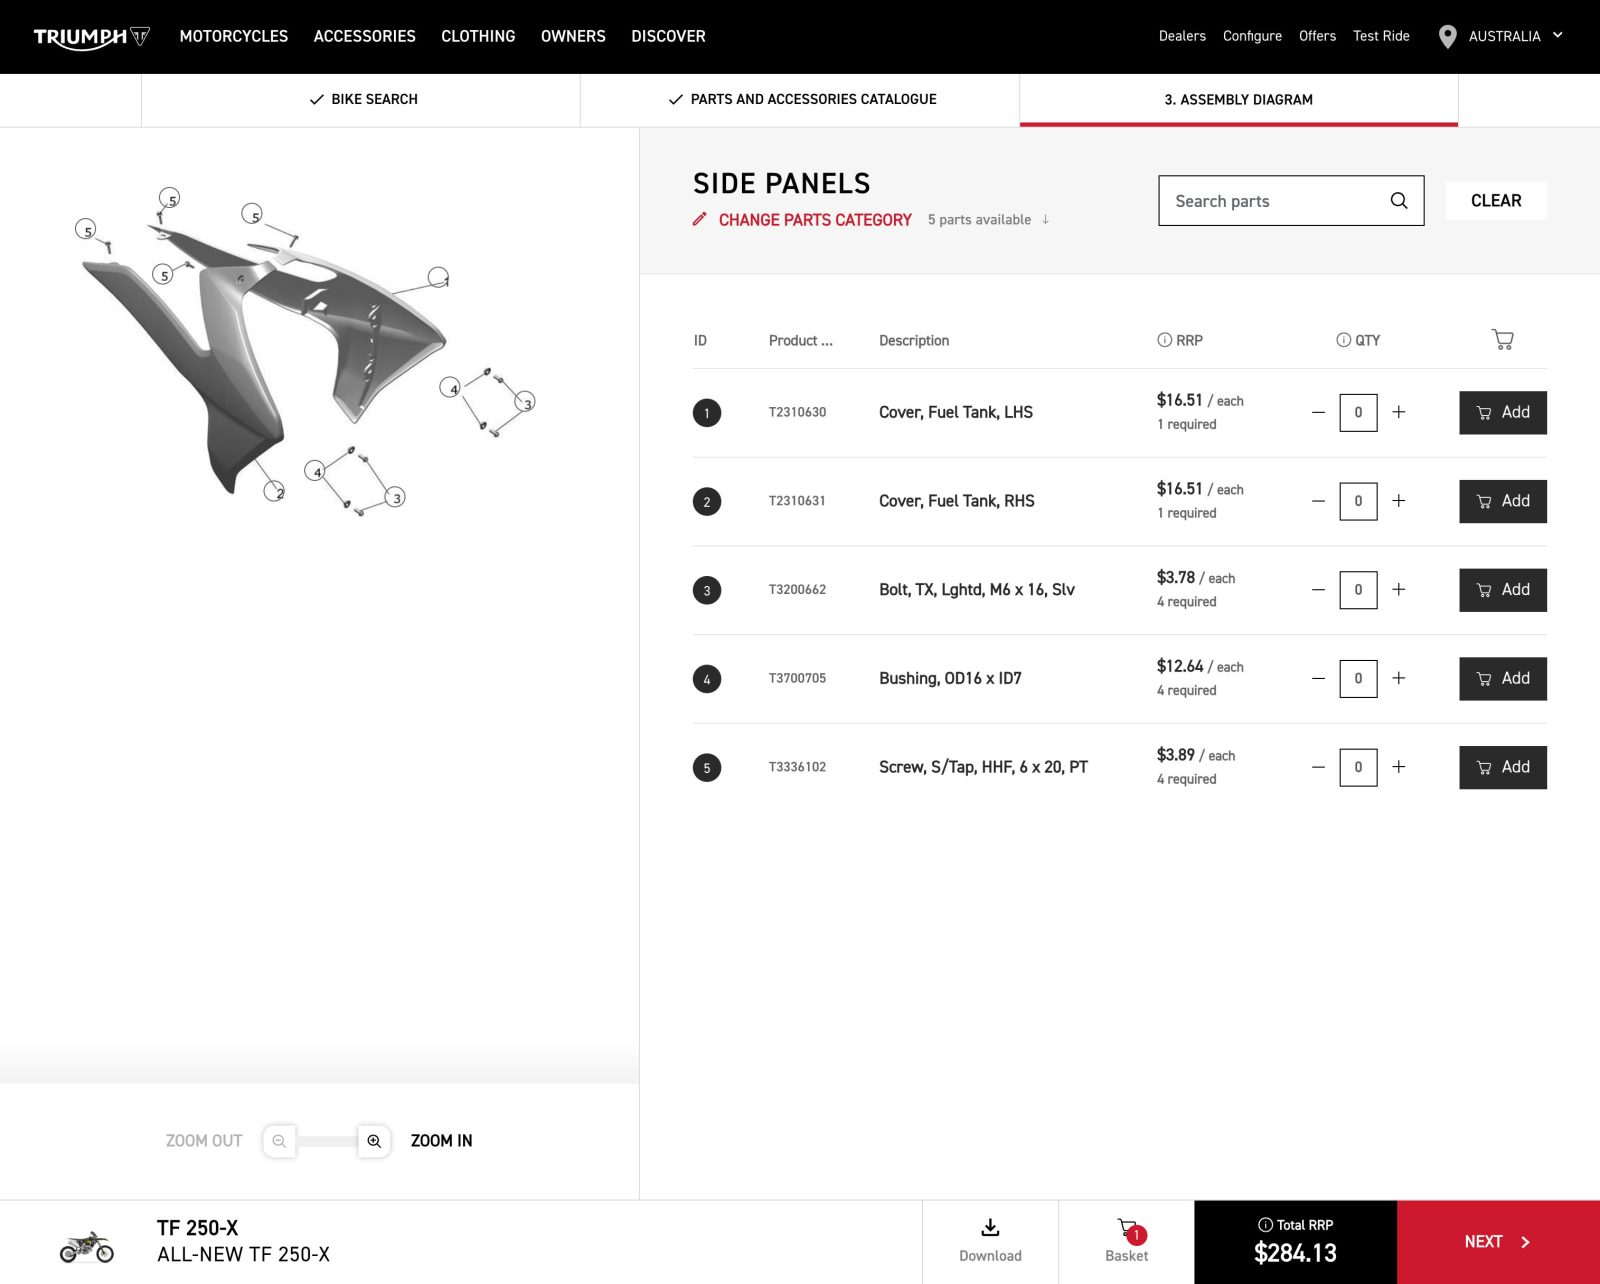This screenshot has height=1284, width=1600.
Task: Decrease quantity for Bushing, OD16 x ID7
Action: tap(1318, 678)
